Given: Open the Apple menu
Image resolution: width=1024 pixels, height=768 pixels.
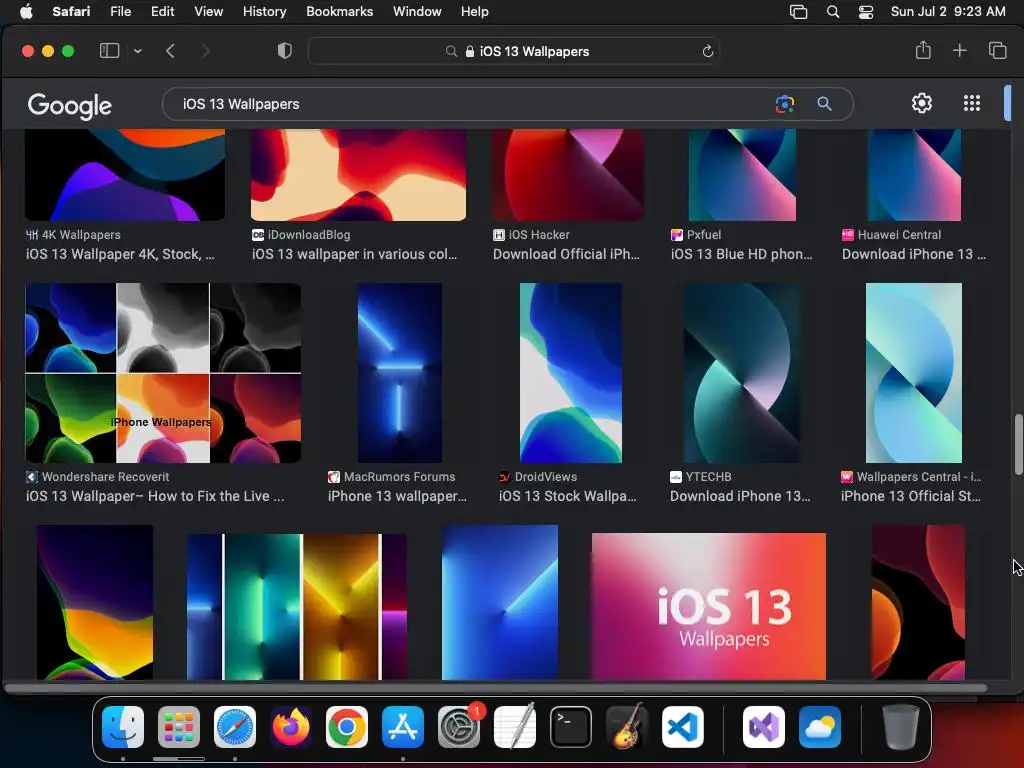Looking at the screenshot, I should [x=26, y=12].
